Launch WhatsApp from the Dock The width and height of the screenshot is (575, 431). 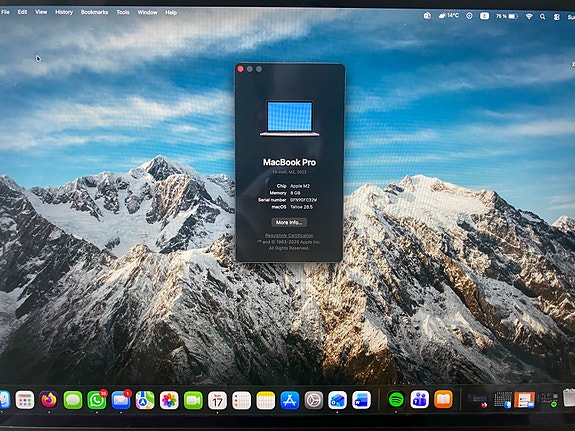click(96, 400)
